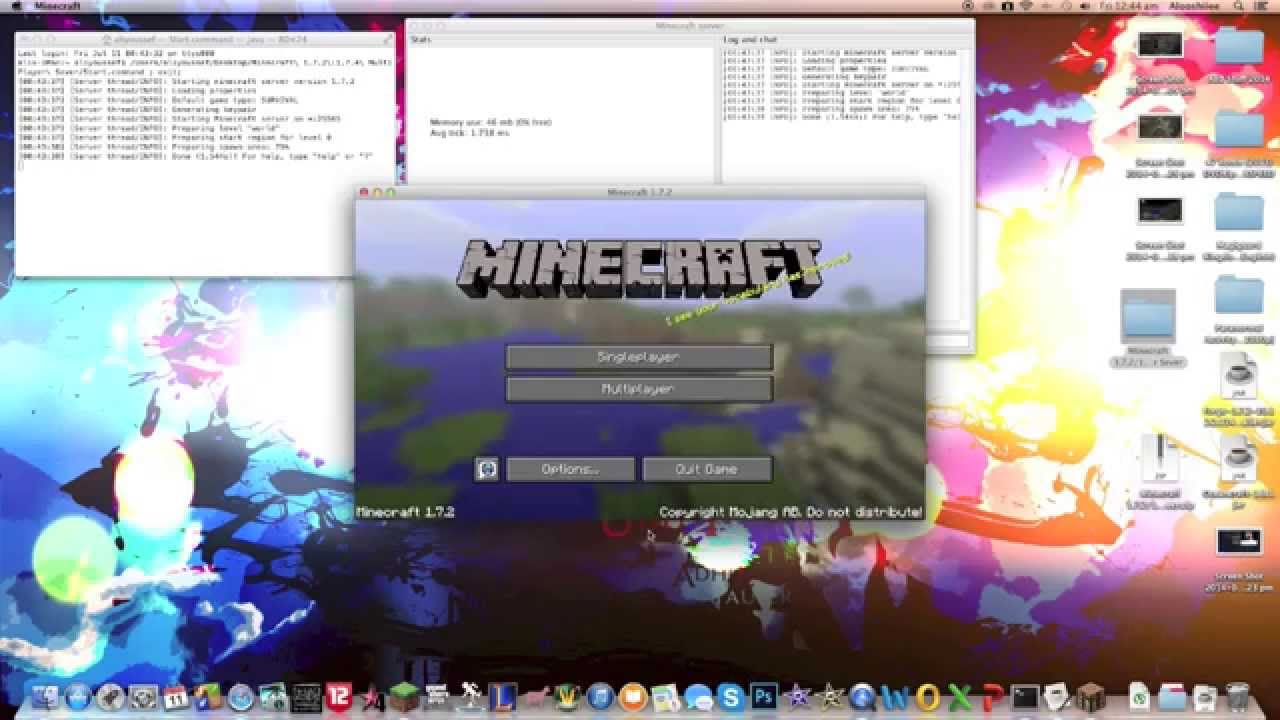Click the Minecraft server window title bar

pos(689,25)
